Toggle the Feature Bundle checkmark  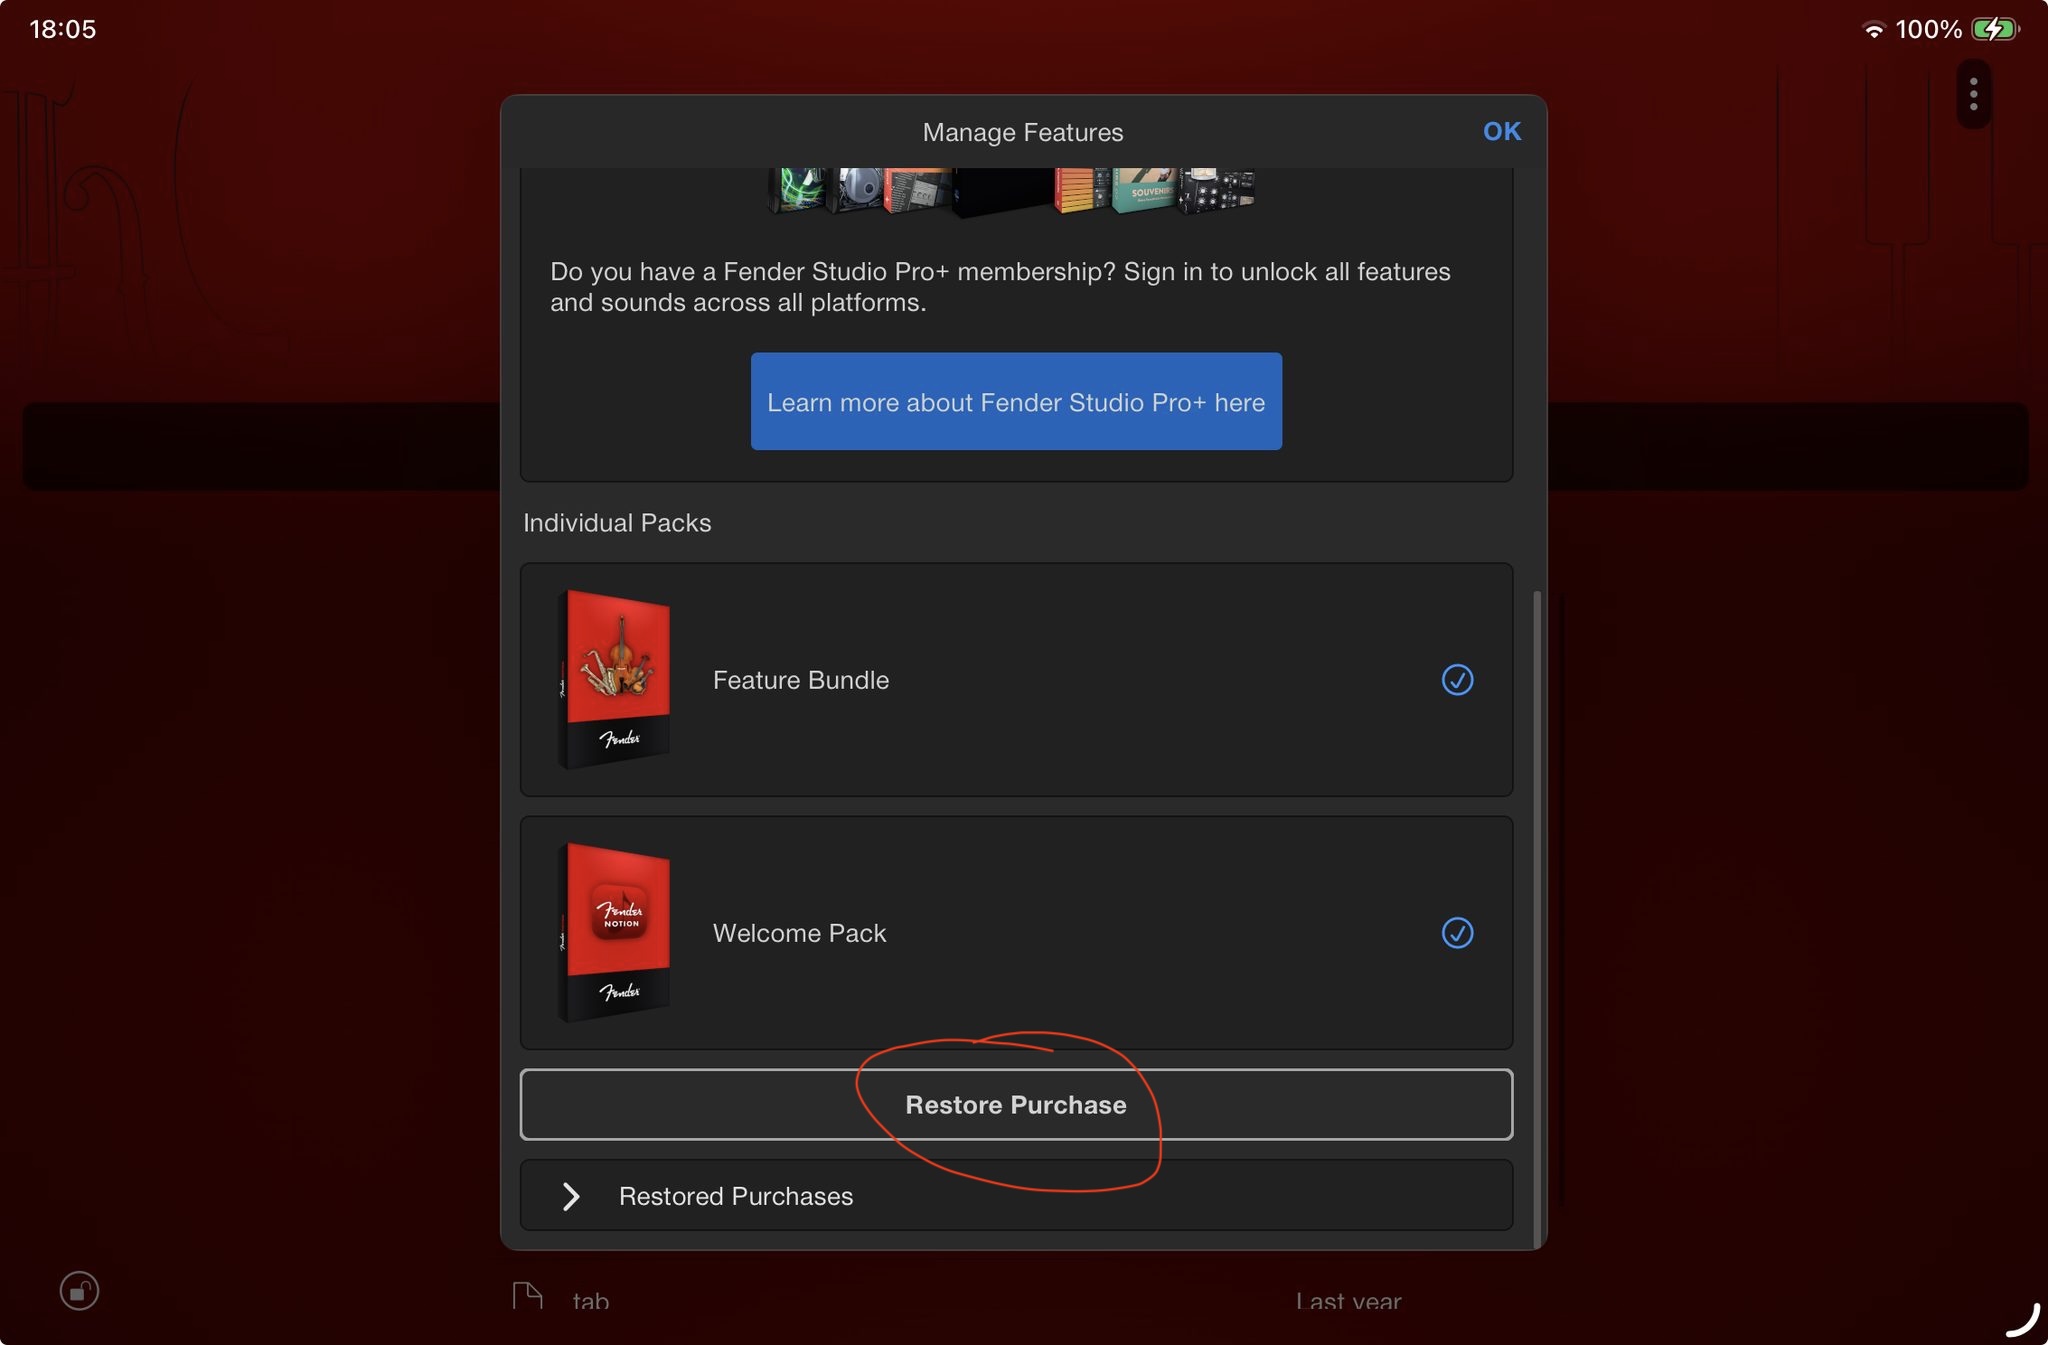[x=1457, y=680]
